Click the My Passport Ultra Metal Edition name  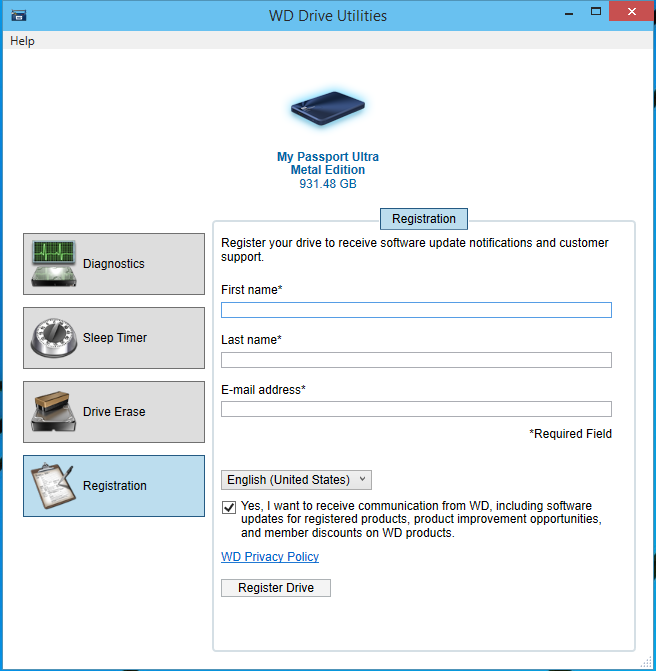point(328,163)
